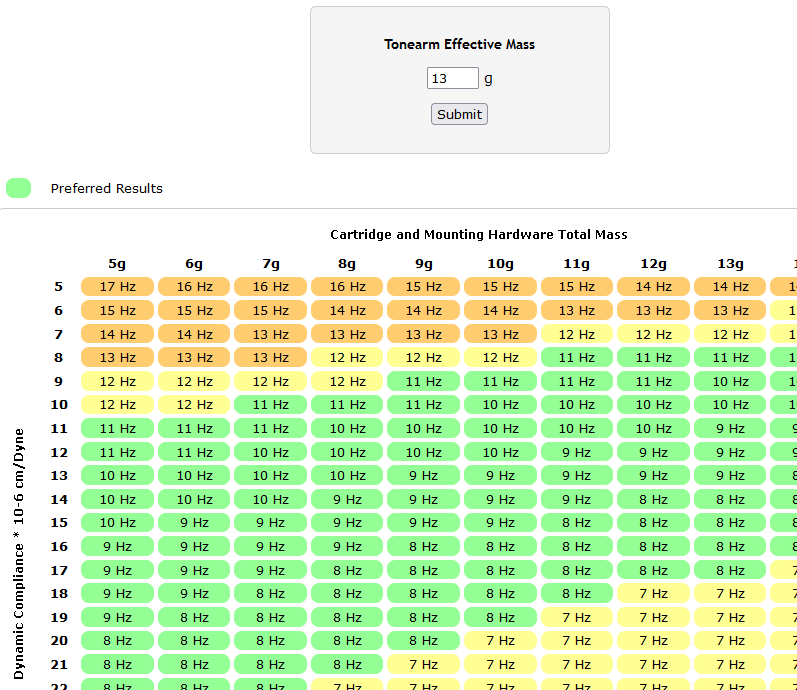This screenshot has height=690, width=797.
Task: Click row 5, 13g column cell '14 Hz'
Action: click(x=730, y=286)
